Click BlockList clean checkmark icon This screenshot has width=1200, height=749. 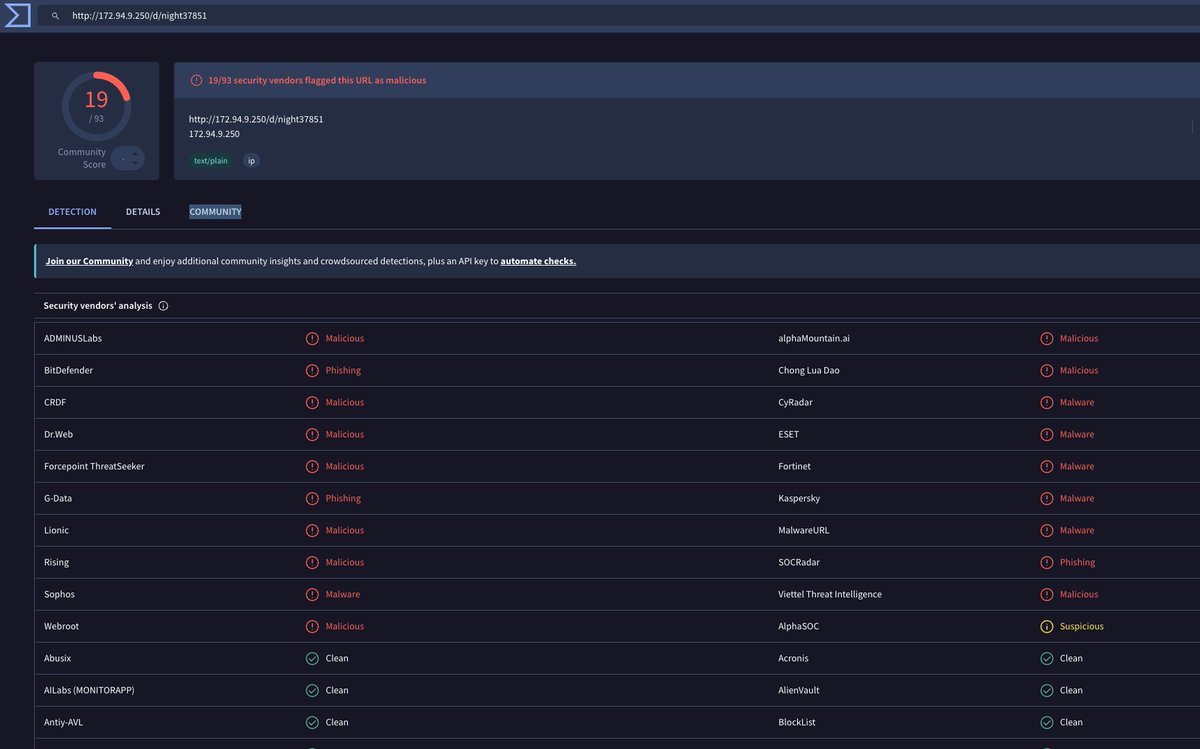coord(1046,722)
